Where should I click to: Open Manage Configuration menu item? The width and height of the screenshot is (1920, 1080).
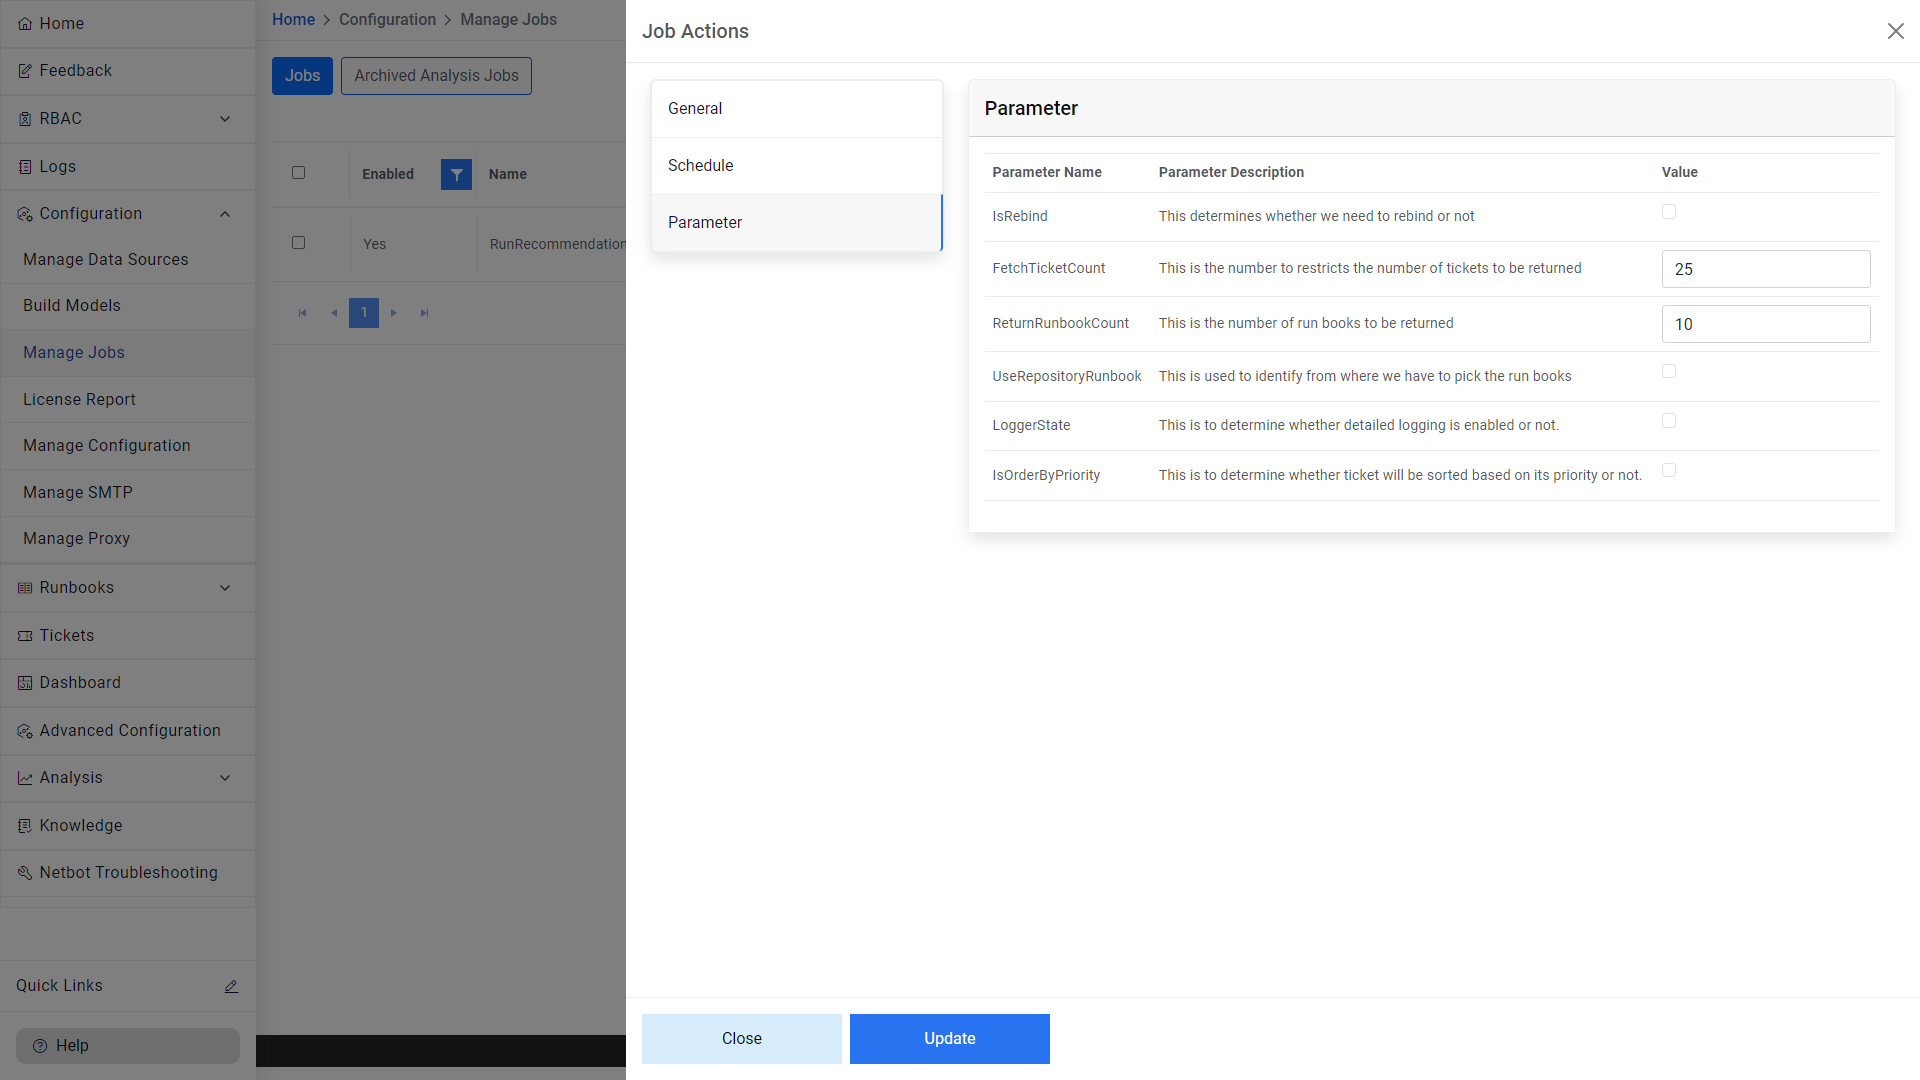pos(128,446)
